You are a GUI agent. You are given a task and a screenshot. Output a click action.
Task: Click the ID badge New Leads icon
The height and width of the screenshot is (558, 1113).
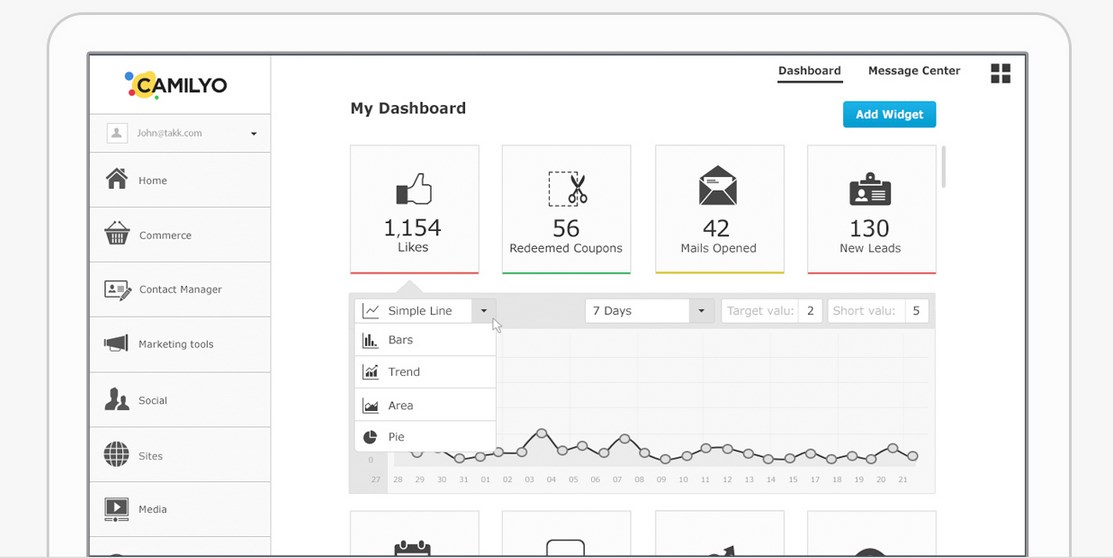click(870, 189)
